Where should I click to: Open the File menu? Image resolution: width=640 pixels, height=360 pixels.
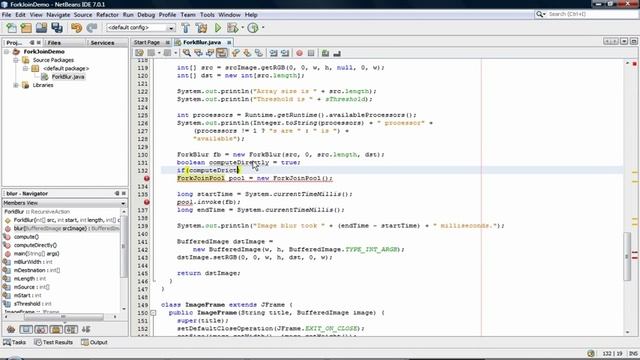tap(7, 15)
